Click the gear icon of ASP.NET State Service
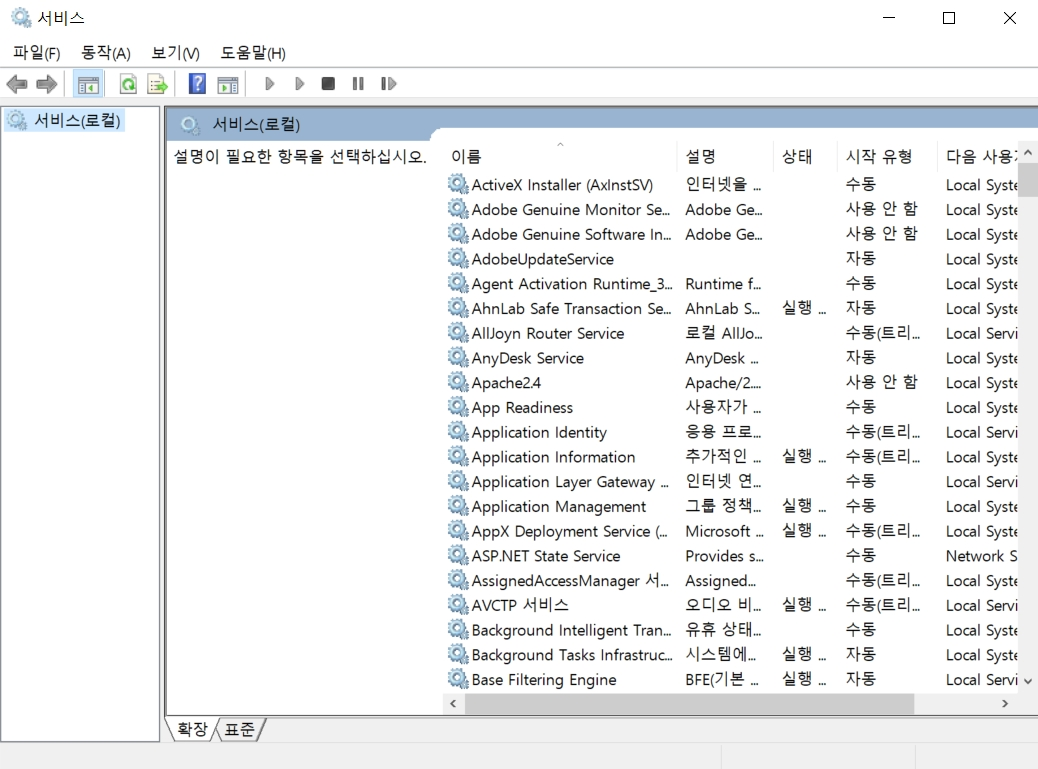Viewport: 1038px width, 769px height. (x=457, y=555)
